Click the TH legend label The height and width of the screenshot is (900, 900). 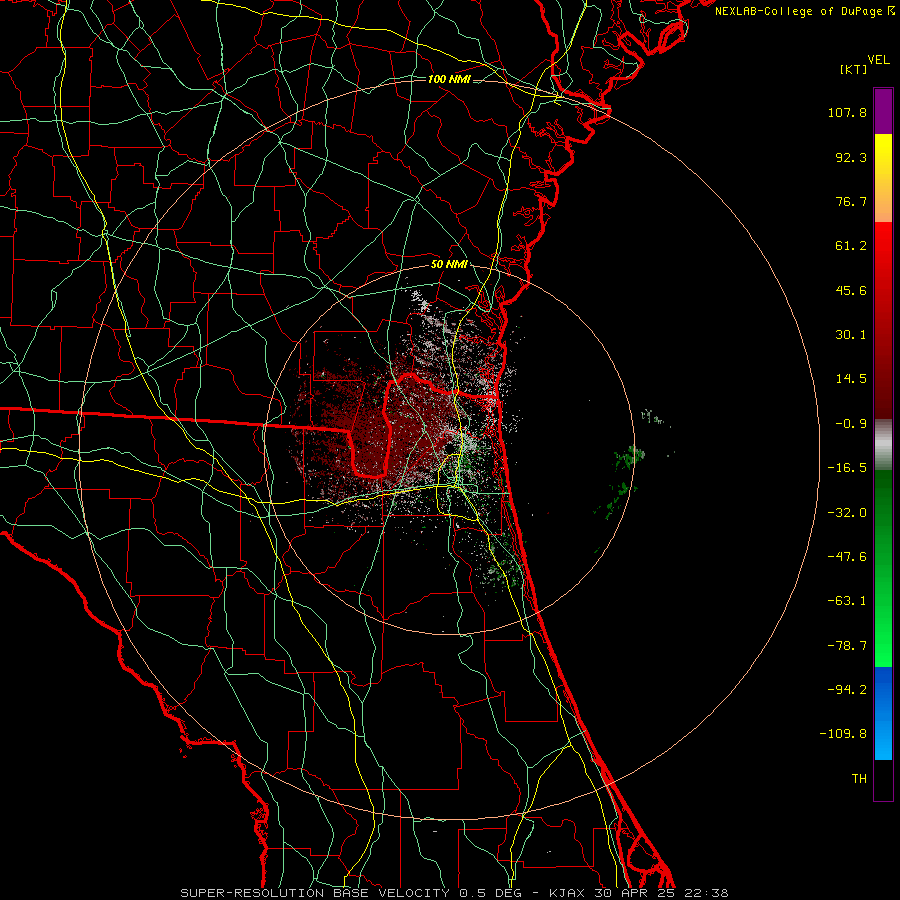coord(859,778)
